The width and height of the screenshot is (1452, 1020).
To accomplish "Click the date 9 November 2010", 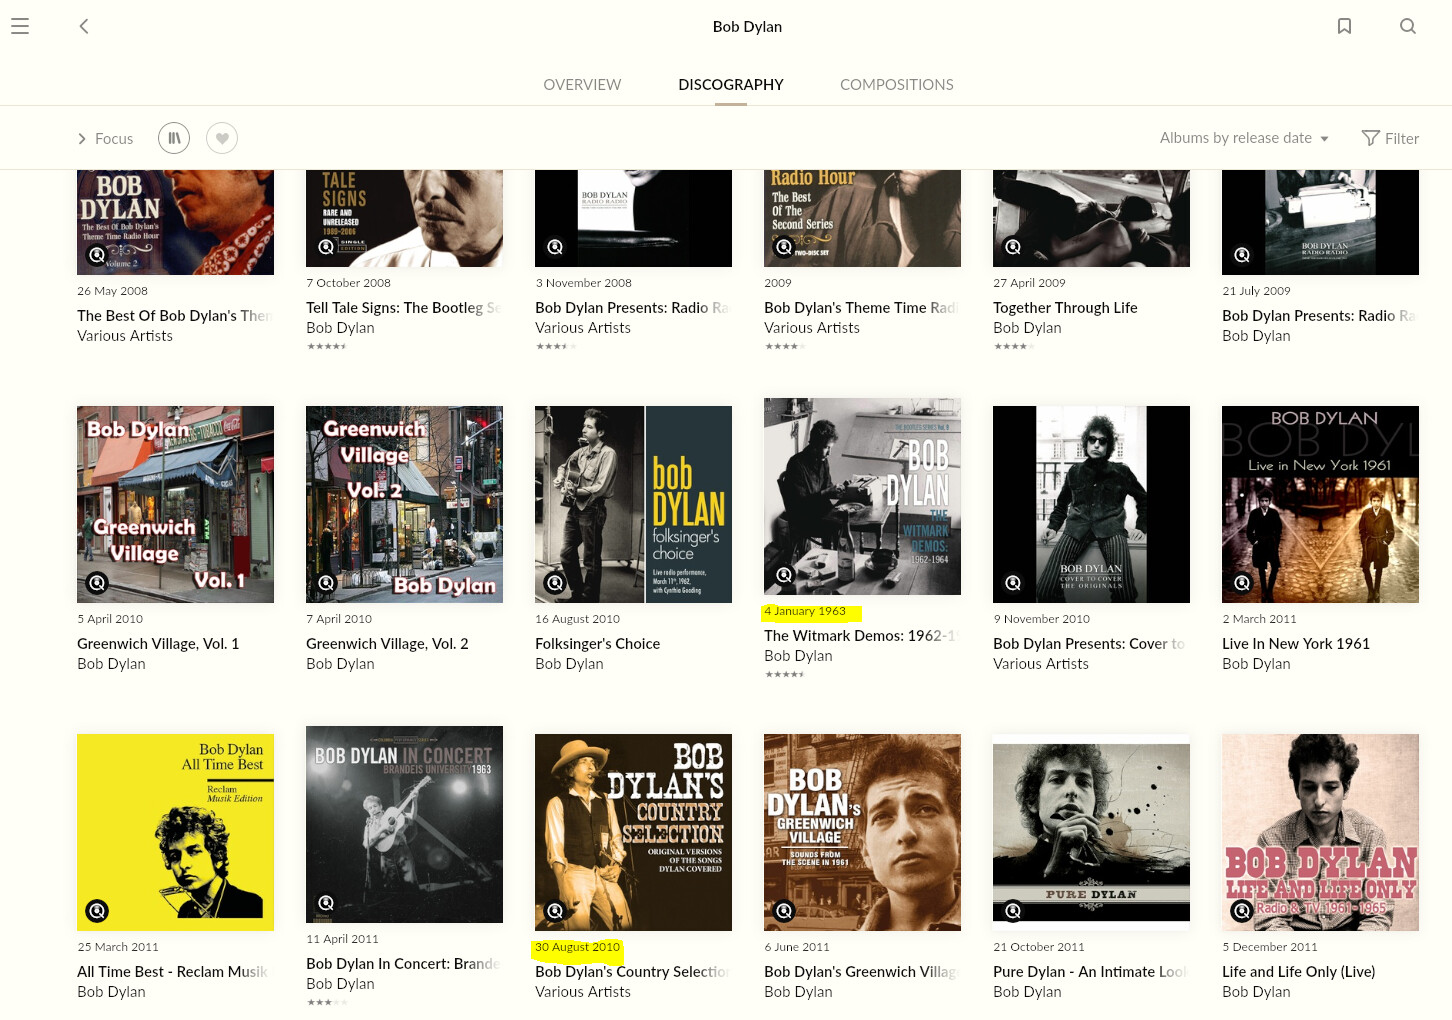I will click(x=1041, y=619).
